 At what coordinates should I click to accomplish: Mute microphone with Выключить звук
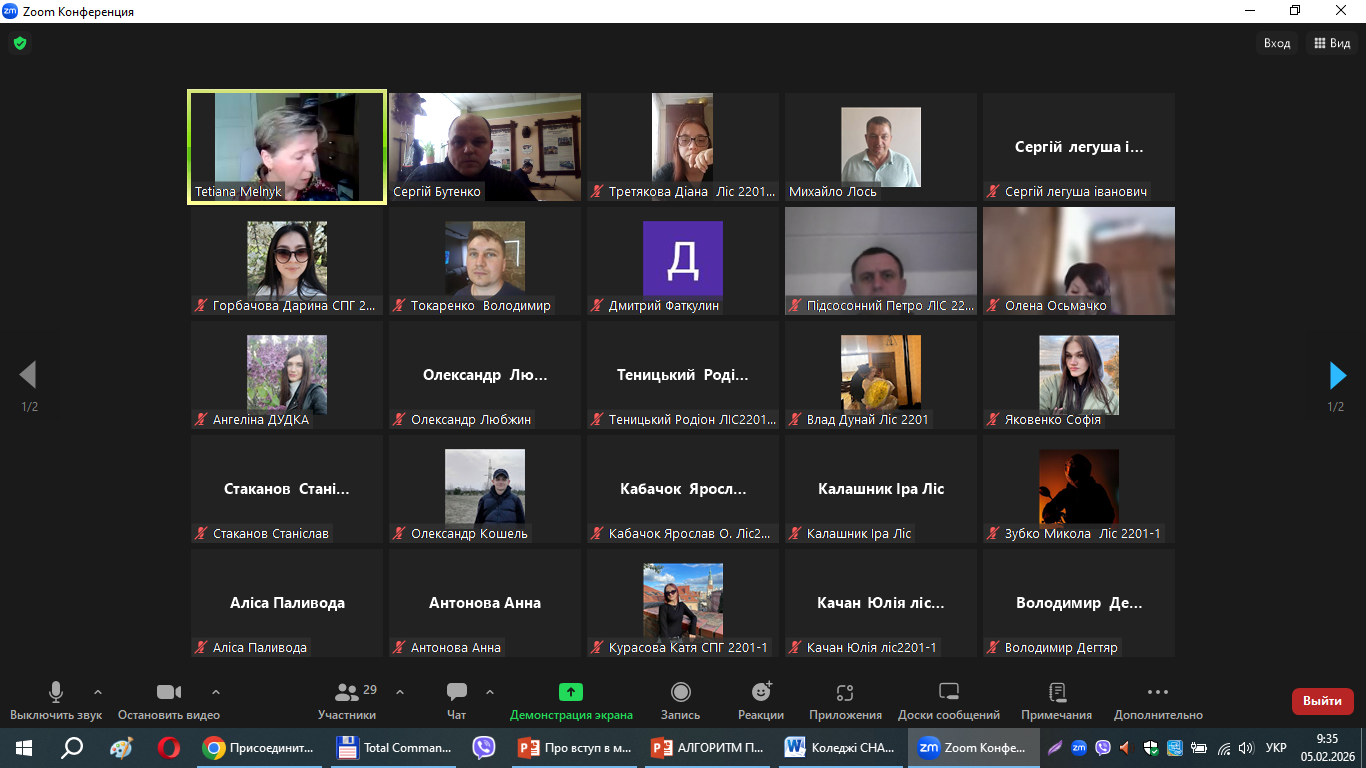pos(56,700)
